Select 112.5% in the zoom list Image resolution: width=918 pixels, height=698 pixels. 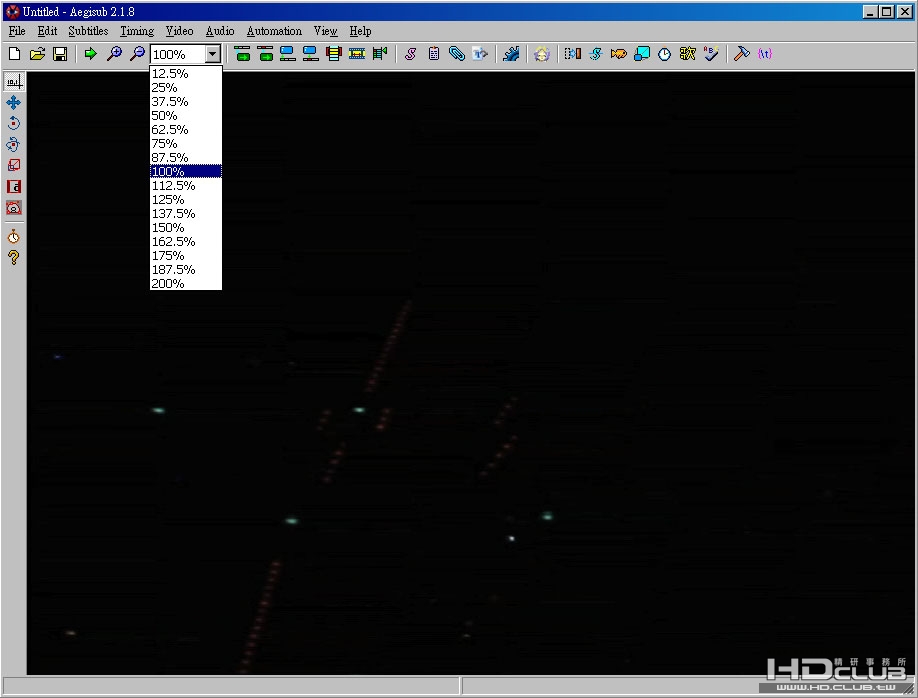[x=186, y=186]
